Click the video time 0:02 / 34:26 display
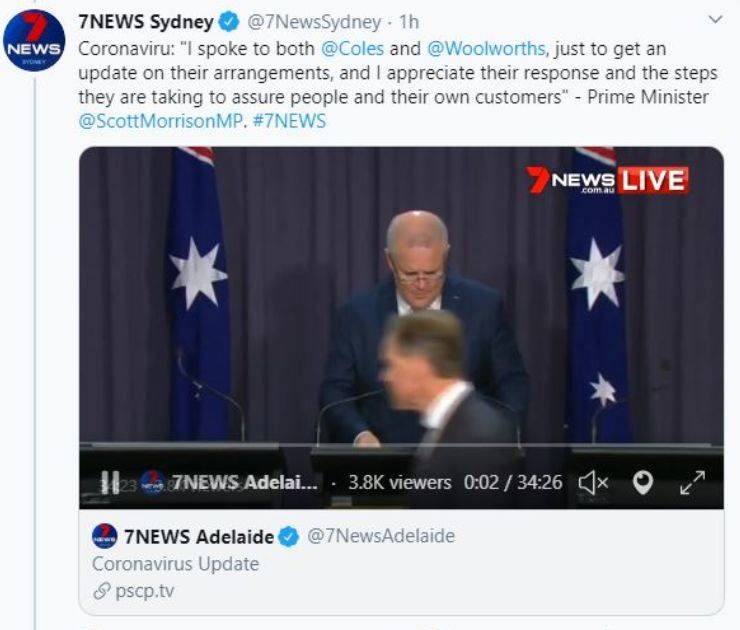 [513, 482]
